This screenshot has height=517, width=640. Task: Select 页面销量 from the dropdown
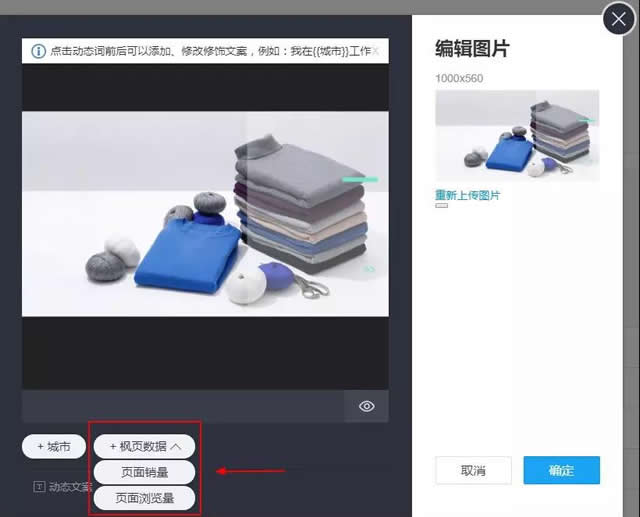(144, 472)
